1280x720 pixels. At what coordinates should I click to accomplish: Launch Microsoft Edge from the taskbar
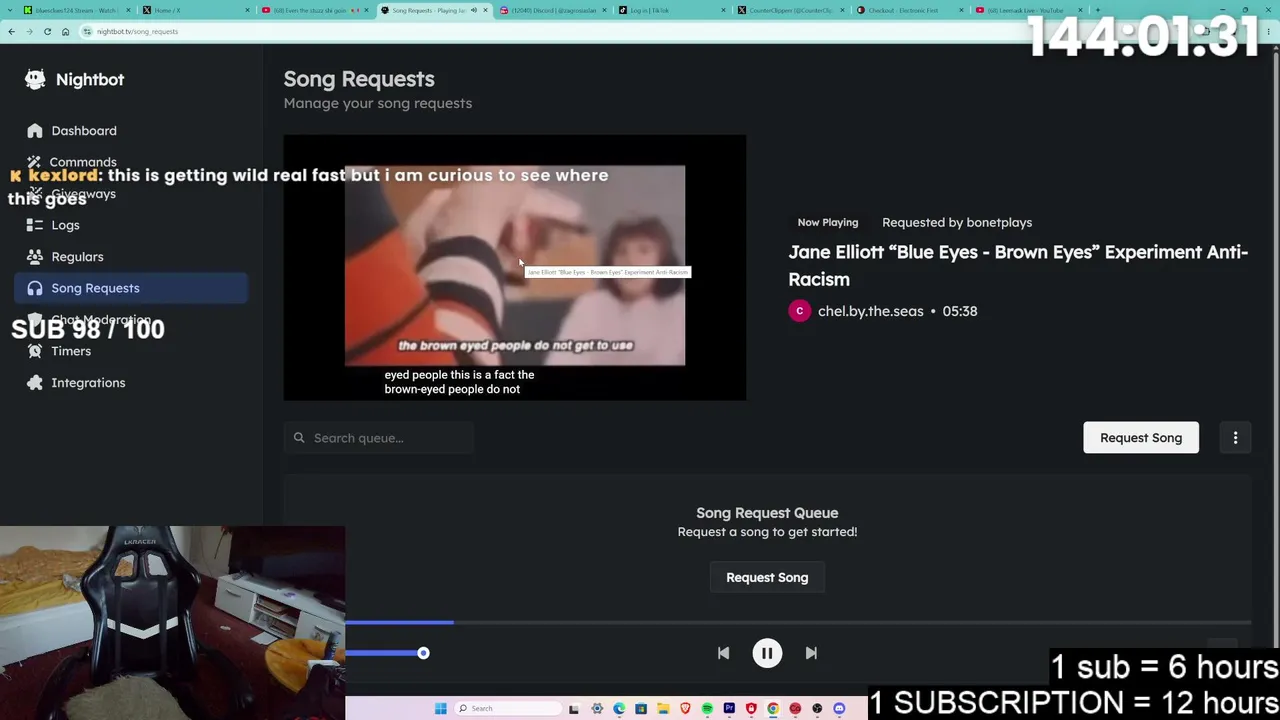[619, 709]
